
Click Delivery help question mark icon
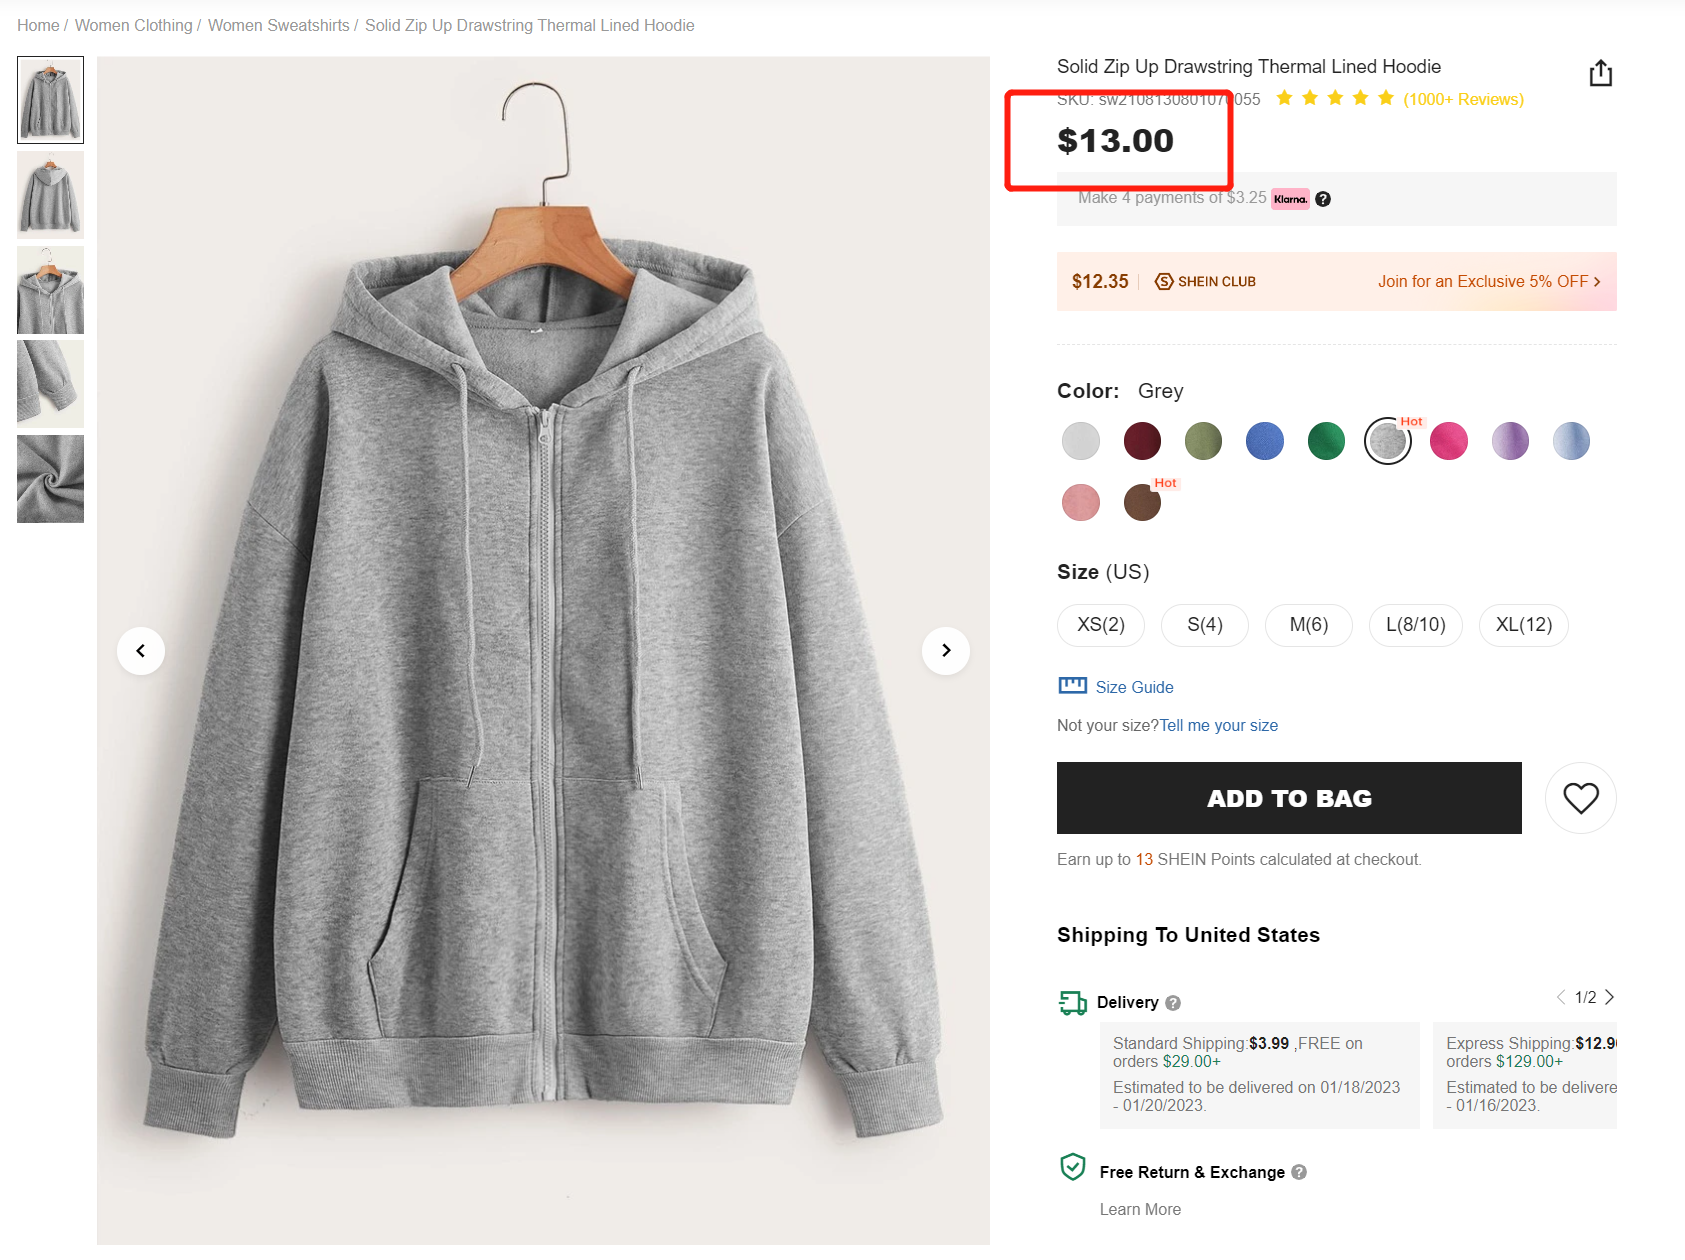[x=1173, y=1003]
